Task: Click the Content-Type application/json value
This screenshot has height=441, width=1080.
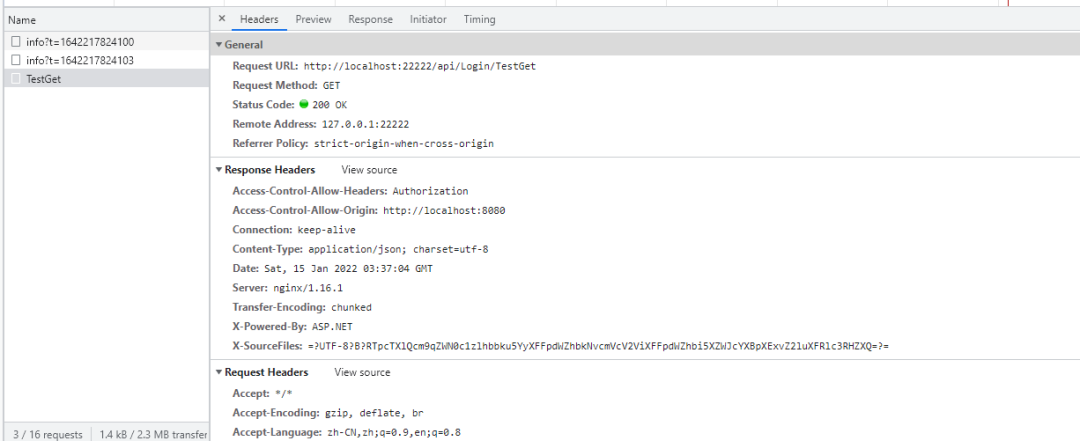Action: [x=398, y=249]
